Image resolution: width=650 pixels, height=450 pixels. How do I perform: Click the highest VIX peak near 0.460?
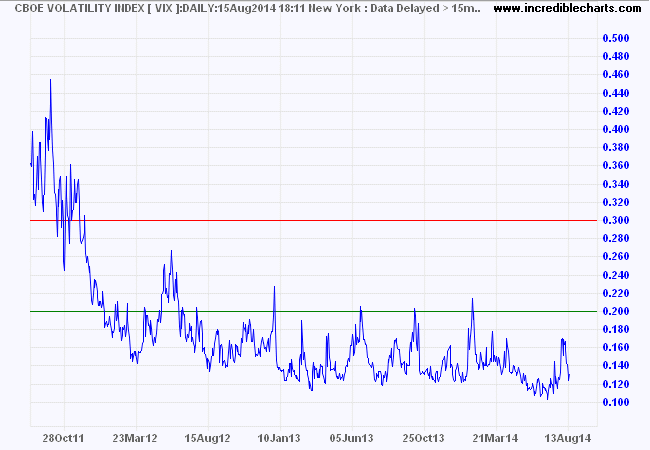[x=51, y=80]
